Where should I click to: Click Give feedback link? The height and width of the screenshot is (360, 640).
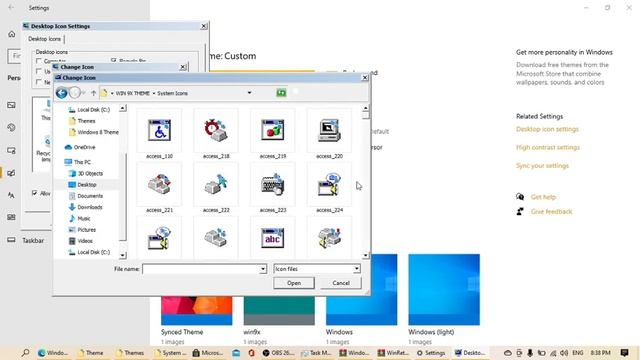point(551,211)
